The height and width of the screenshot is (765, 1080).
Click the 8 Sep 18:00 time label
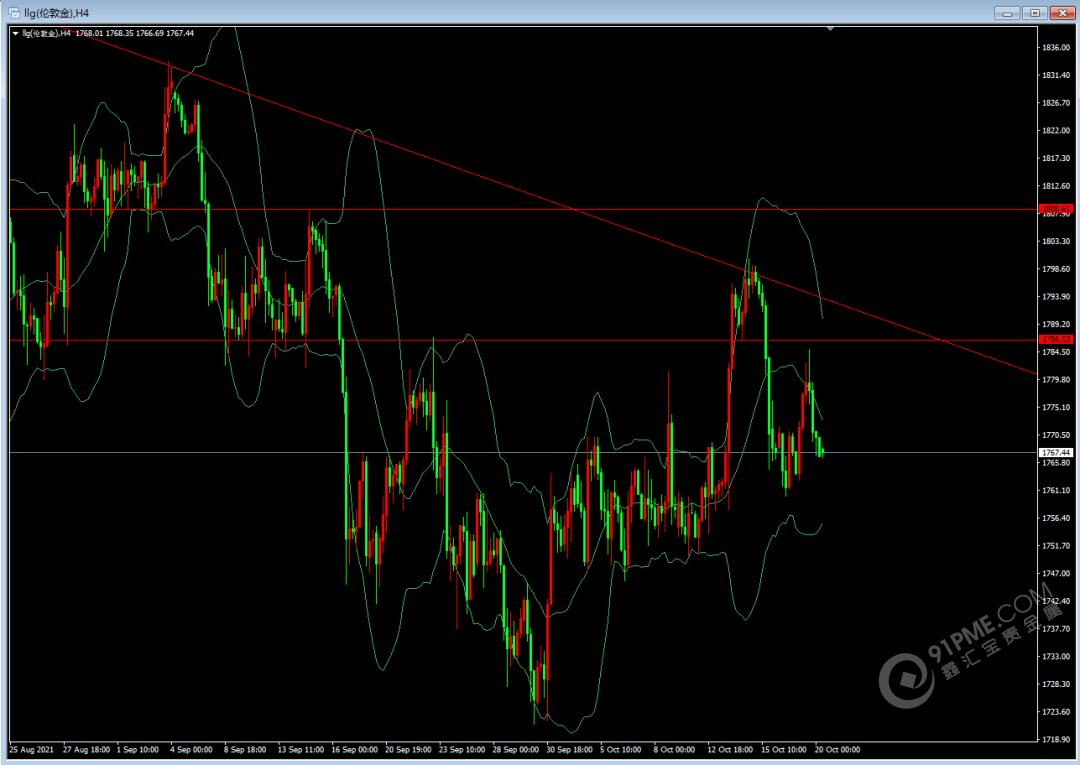click(245, 749)
